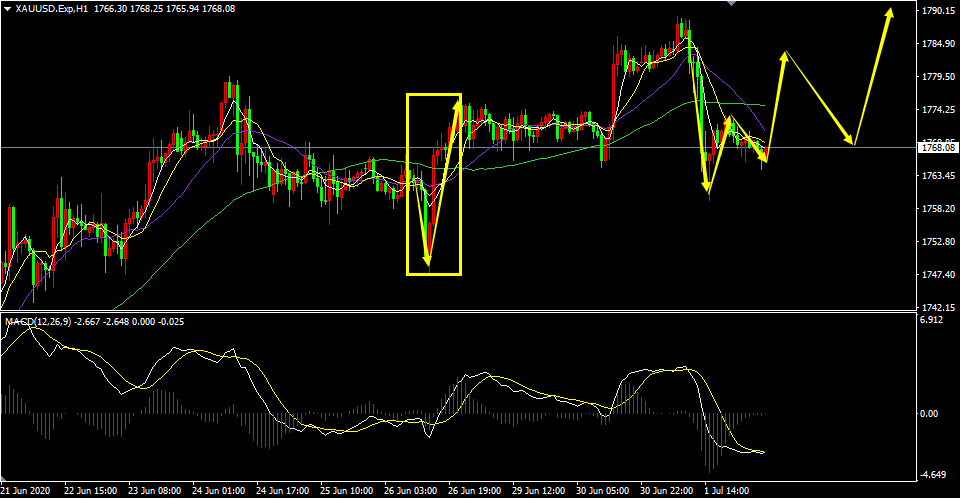The height and width of the screenshot is (498, 960).
Task: Click the OHLC values 1766.30 1768.25 1765.94 1768.08
Action: click(x=165, y=9)
